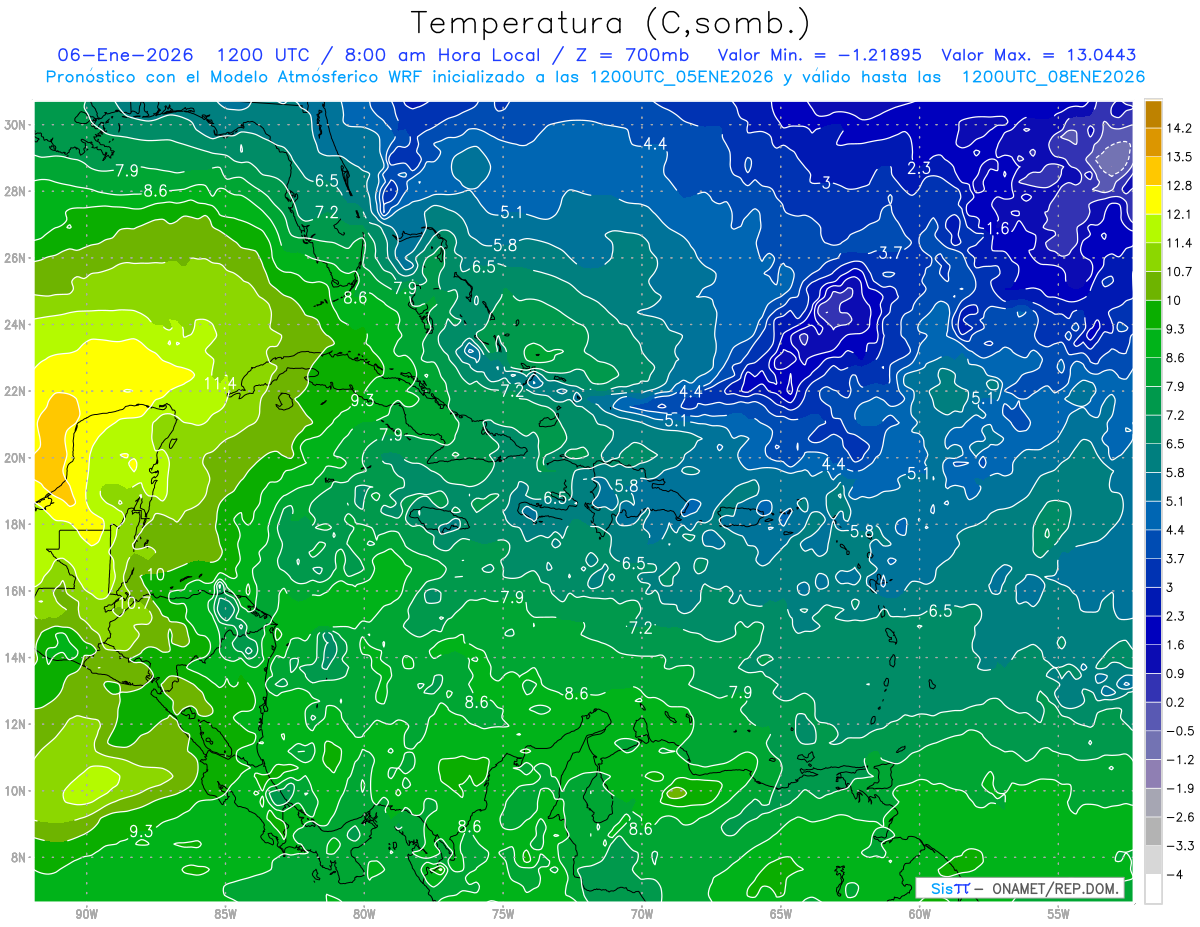Click the 70W longitude axis label
This screenshot has height=927, width=1200.
click(x=642, y=914)
